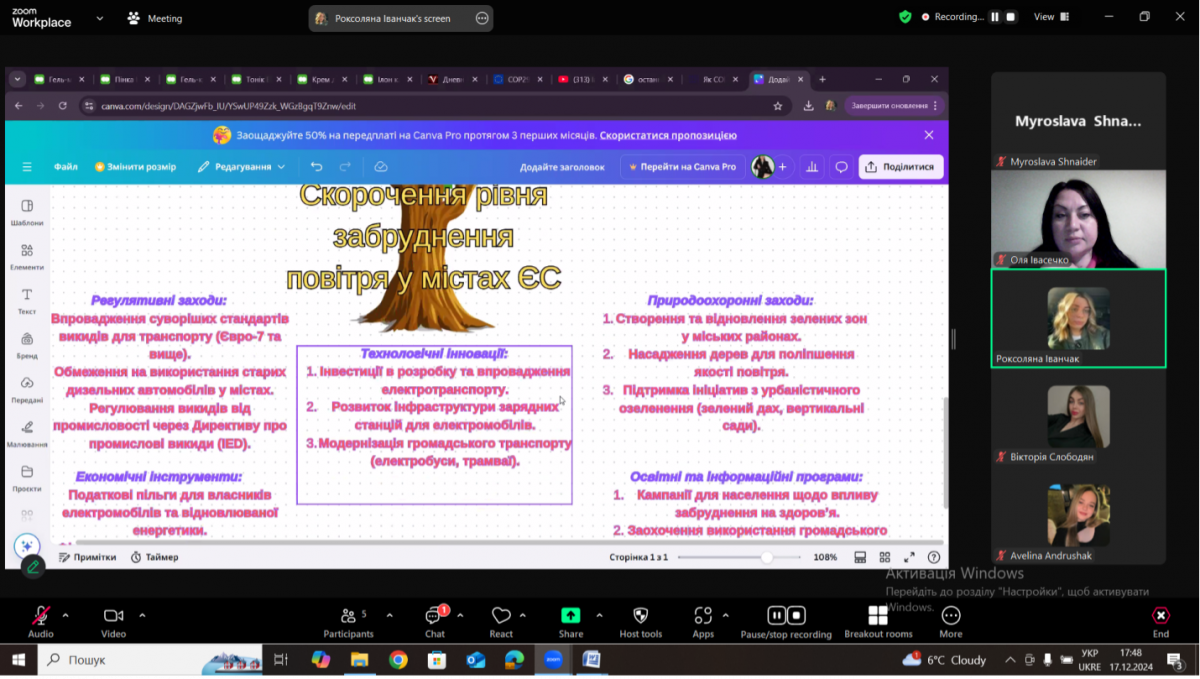Expand the Video options arrow
This screenshot has width=1200, height=679.
(142, 615)
